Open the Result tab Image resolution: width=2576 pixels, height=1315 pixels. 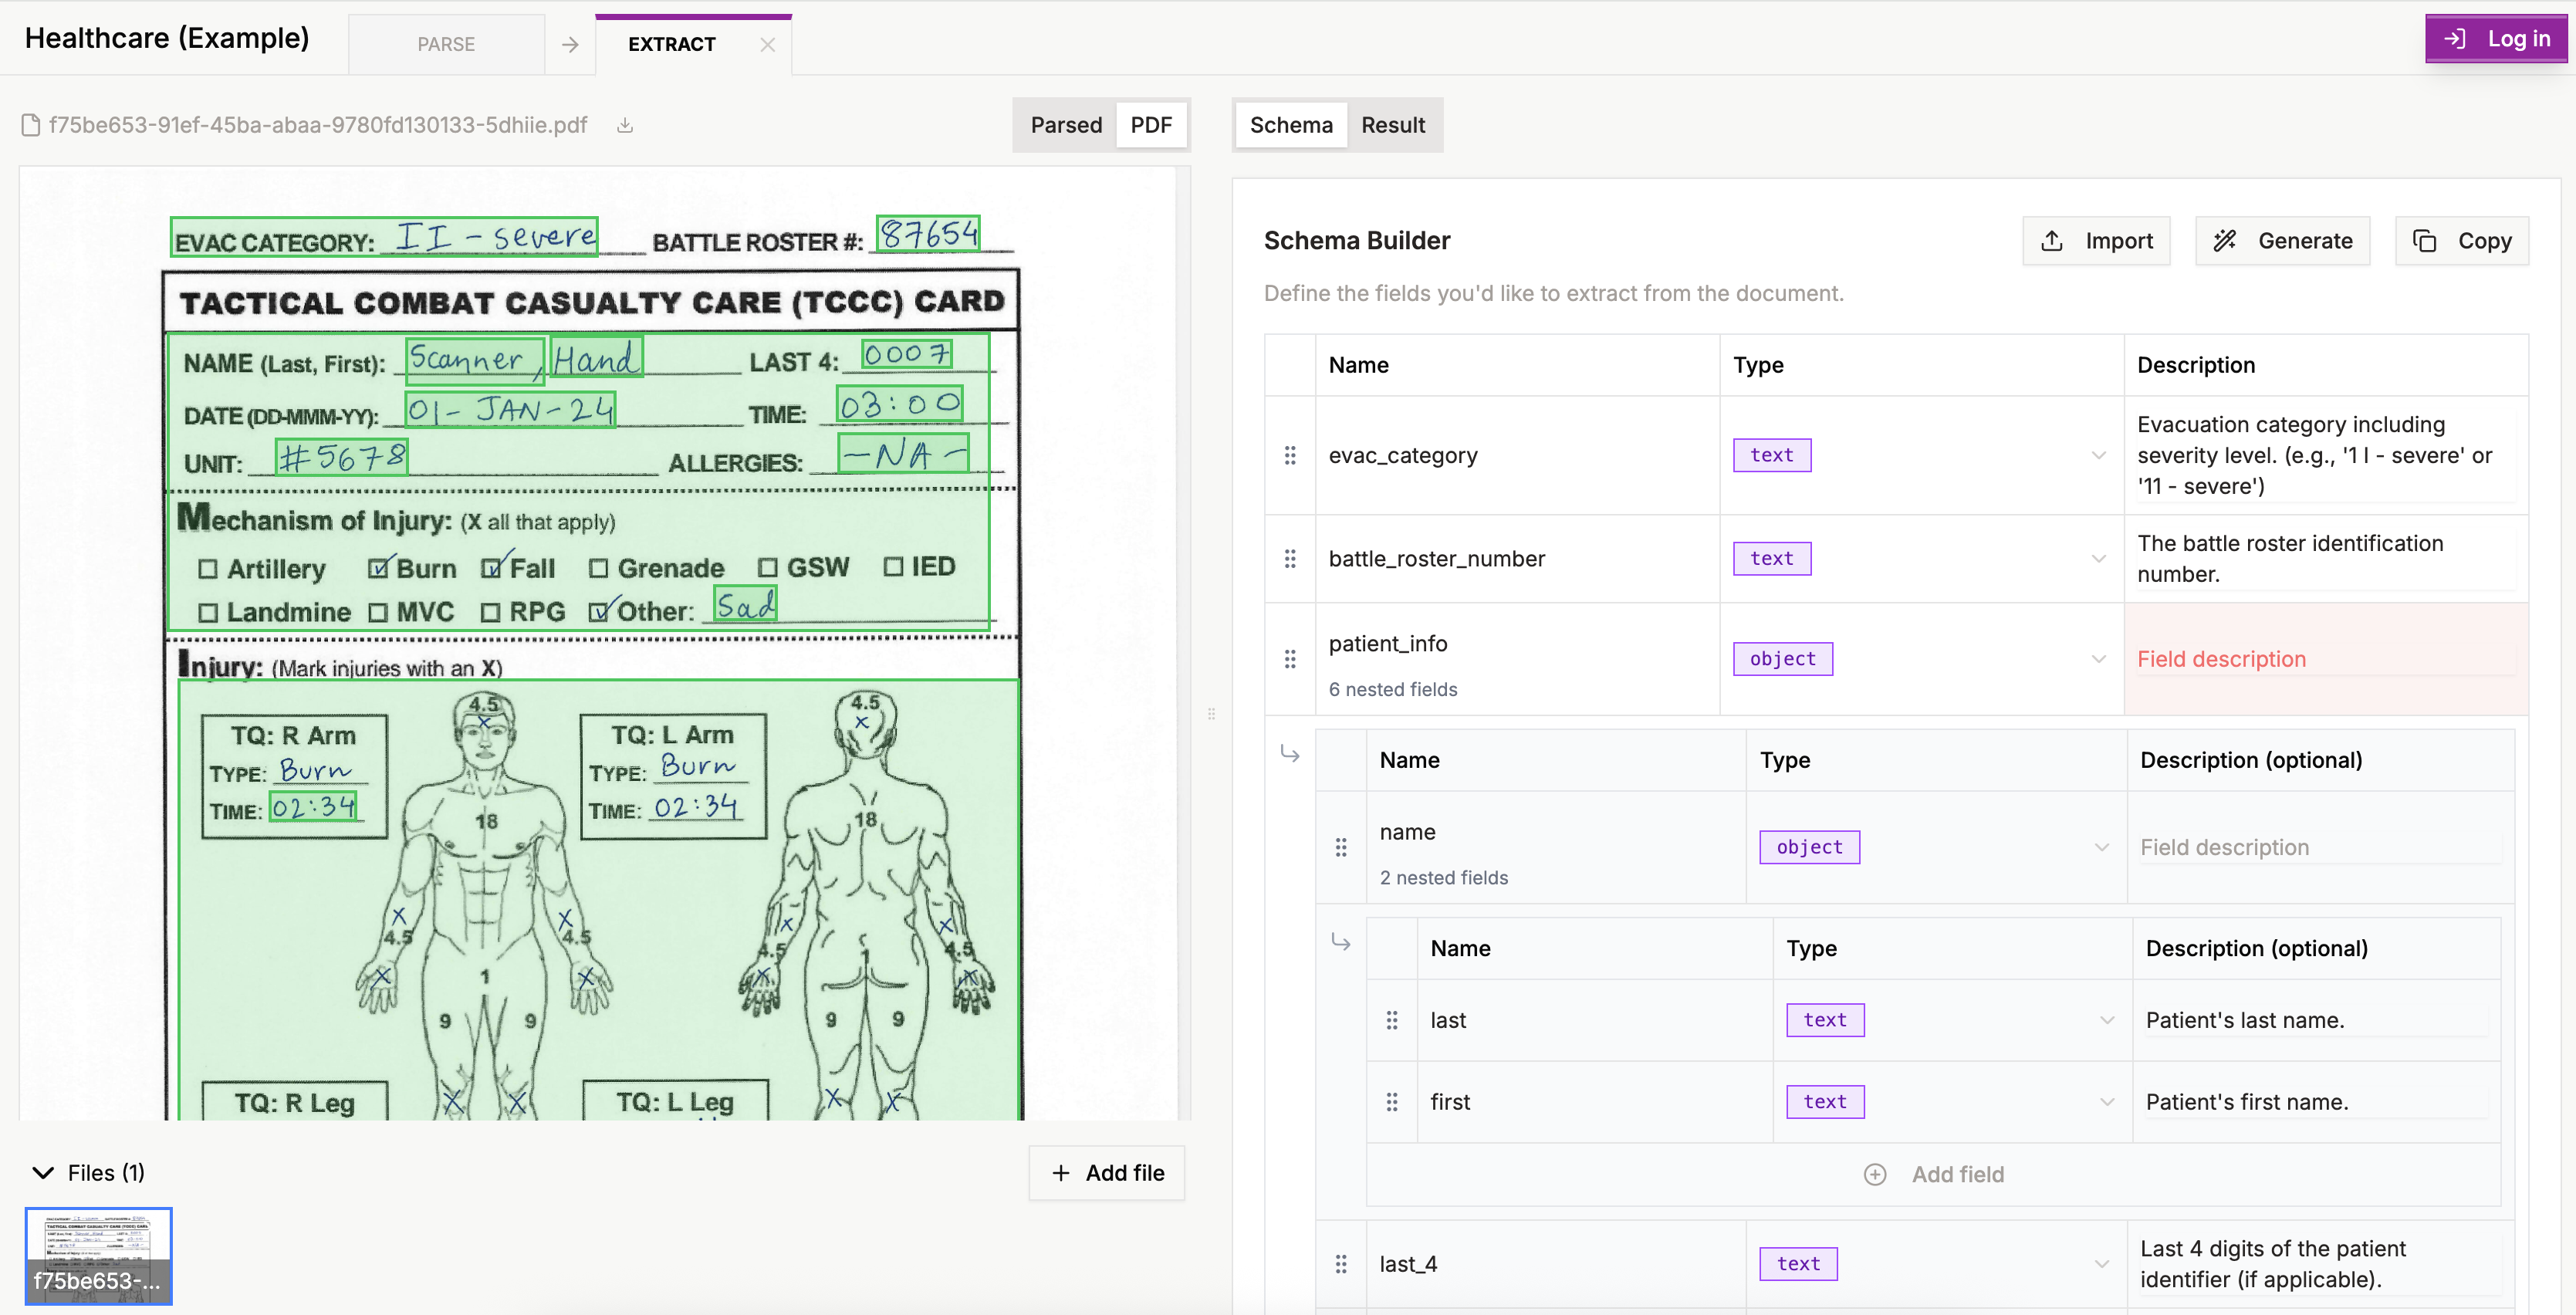(x=1393, y=125)
